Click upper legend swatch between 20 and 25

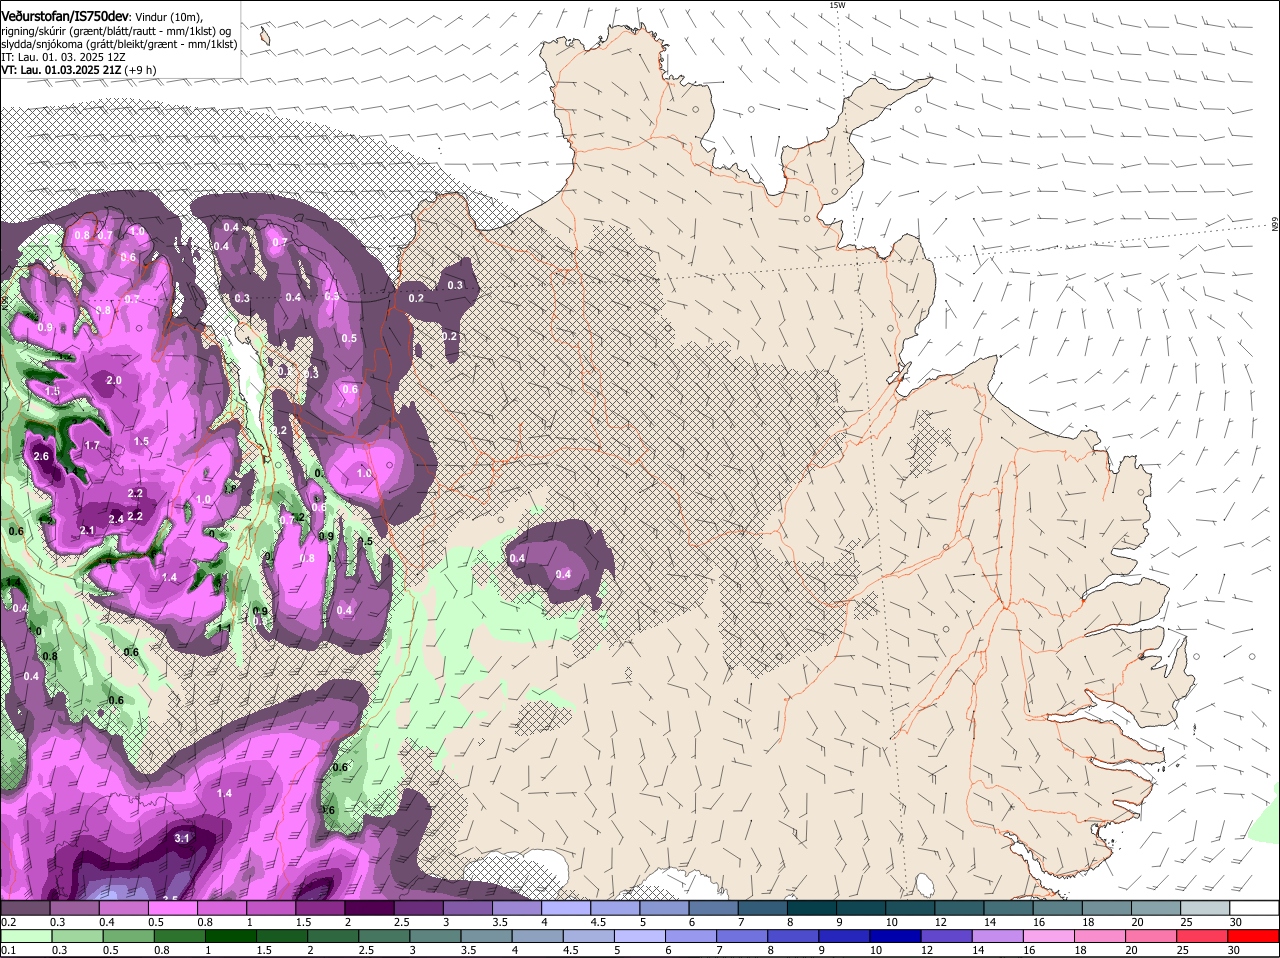pyautogui.click(x=1157, y=907)
